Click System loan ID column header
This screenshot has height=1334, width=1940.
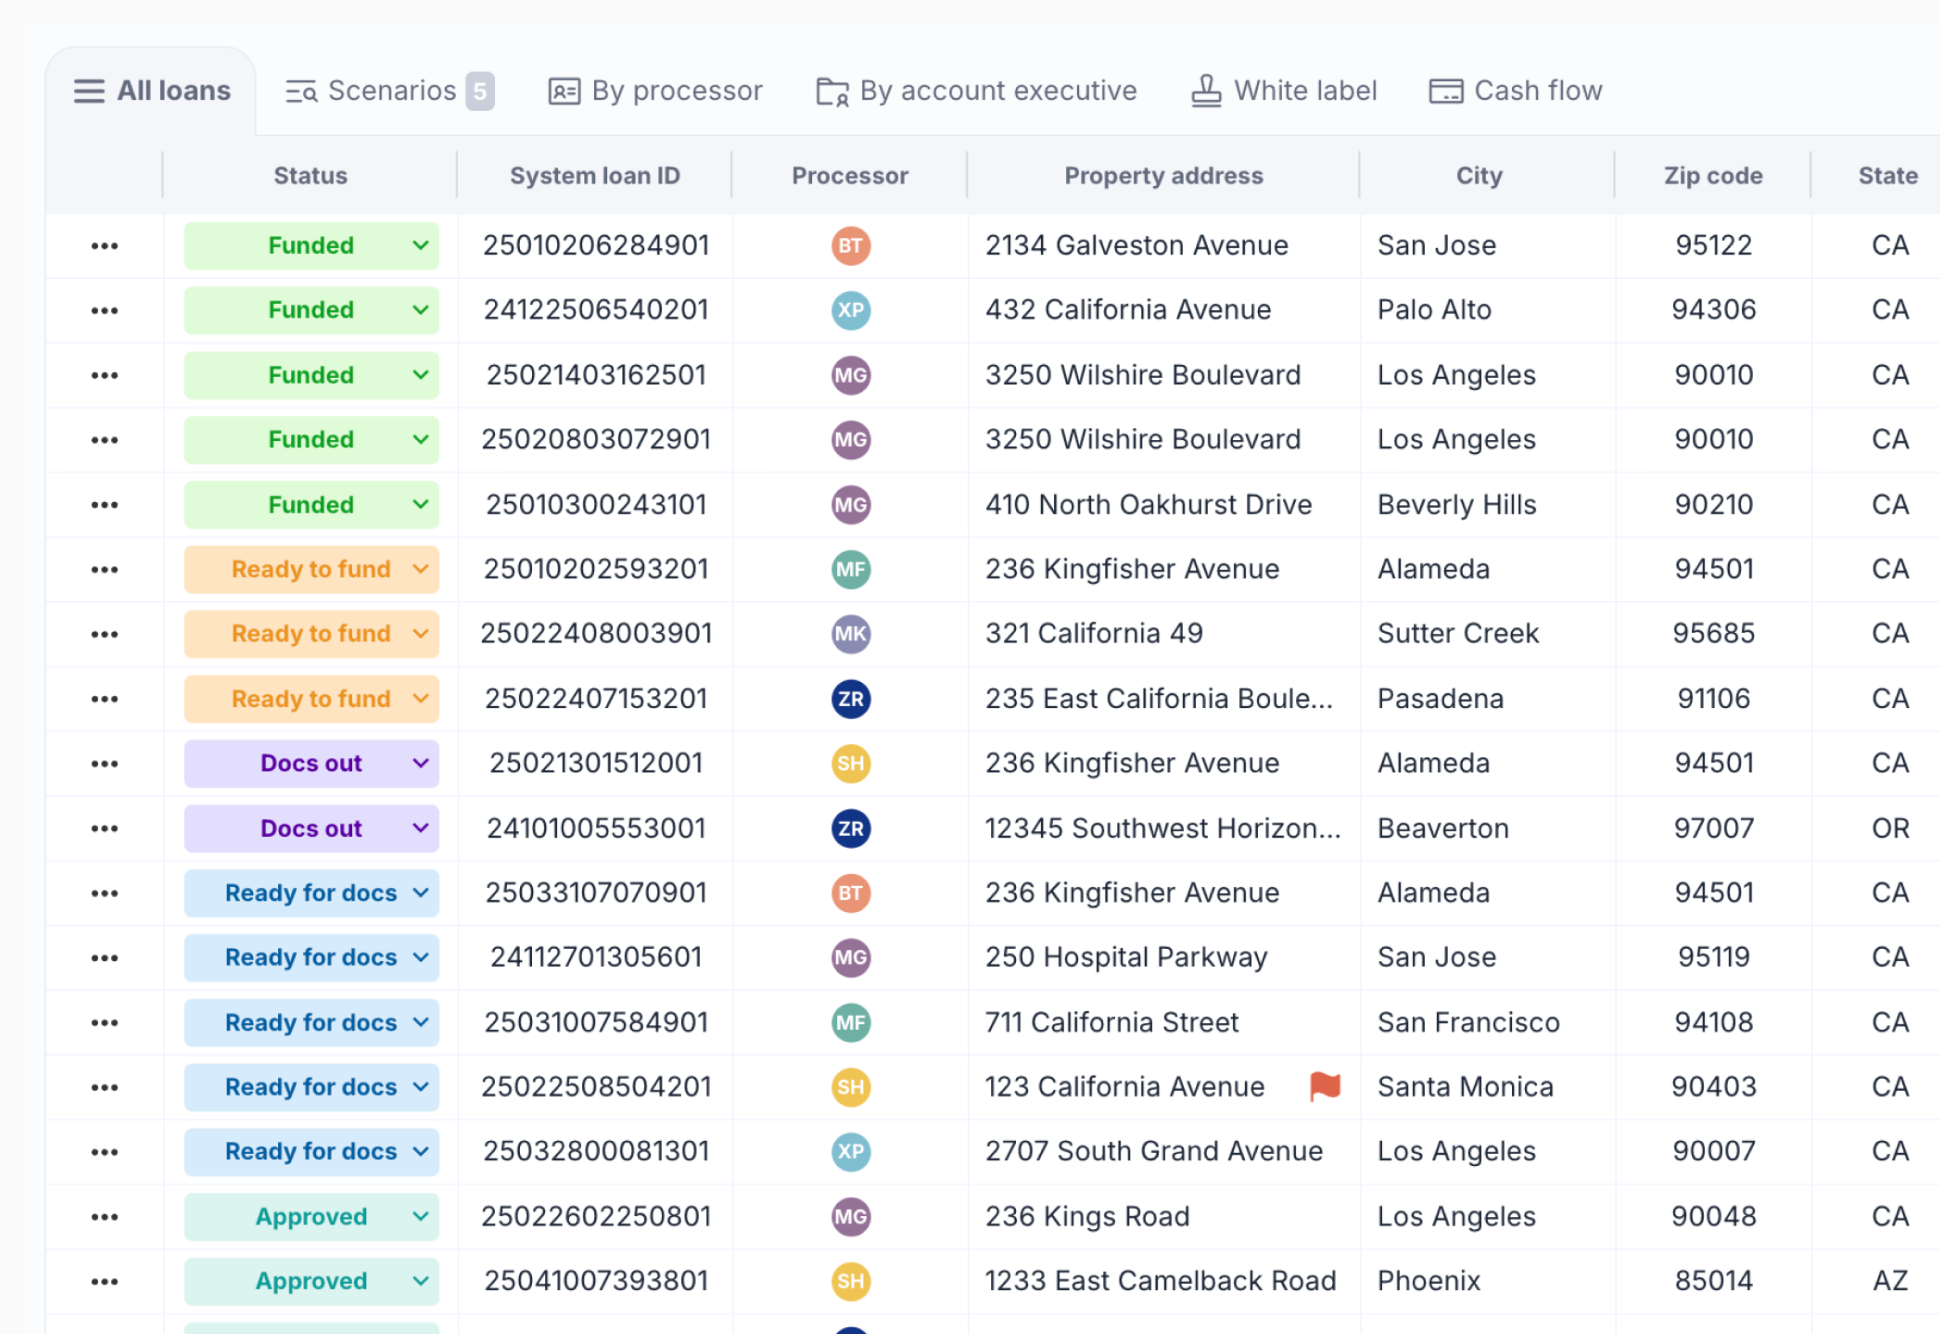coord(595,176)
